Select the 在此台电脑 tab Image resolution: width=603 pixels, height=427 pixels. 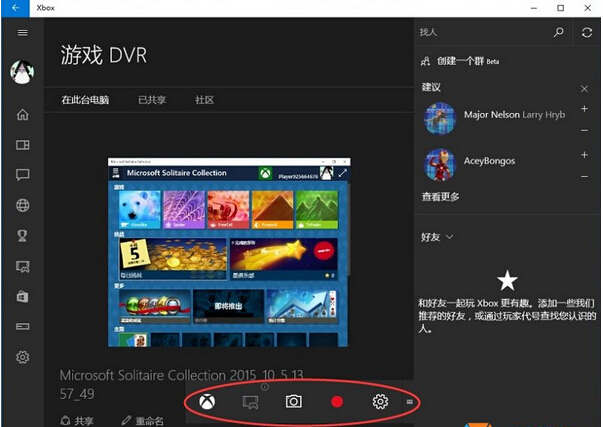point(85,100)
